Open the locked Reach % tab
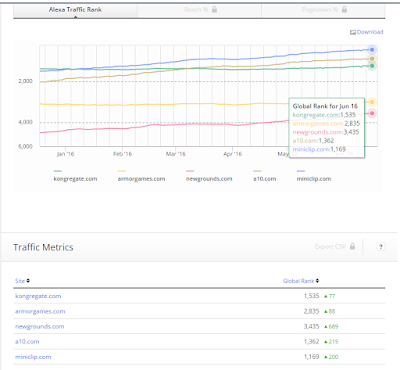This screenshot has height=370, width=400. tap(199, 10)
